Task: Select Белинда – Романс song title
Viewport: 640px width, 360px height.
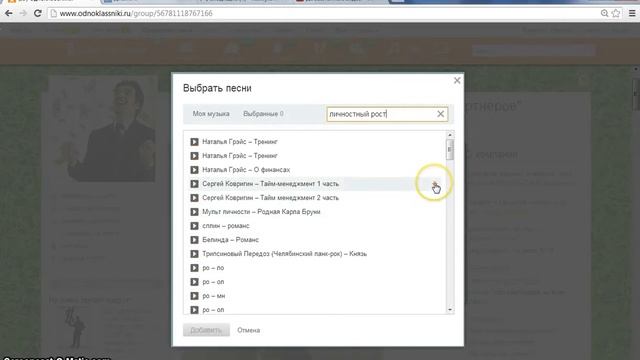Action: (x=231, y=240)
